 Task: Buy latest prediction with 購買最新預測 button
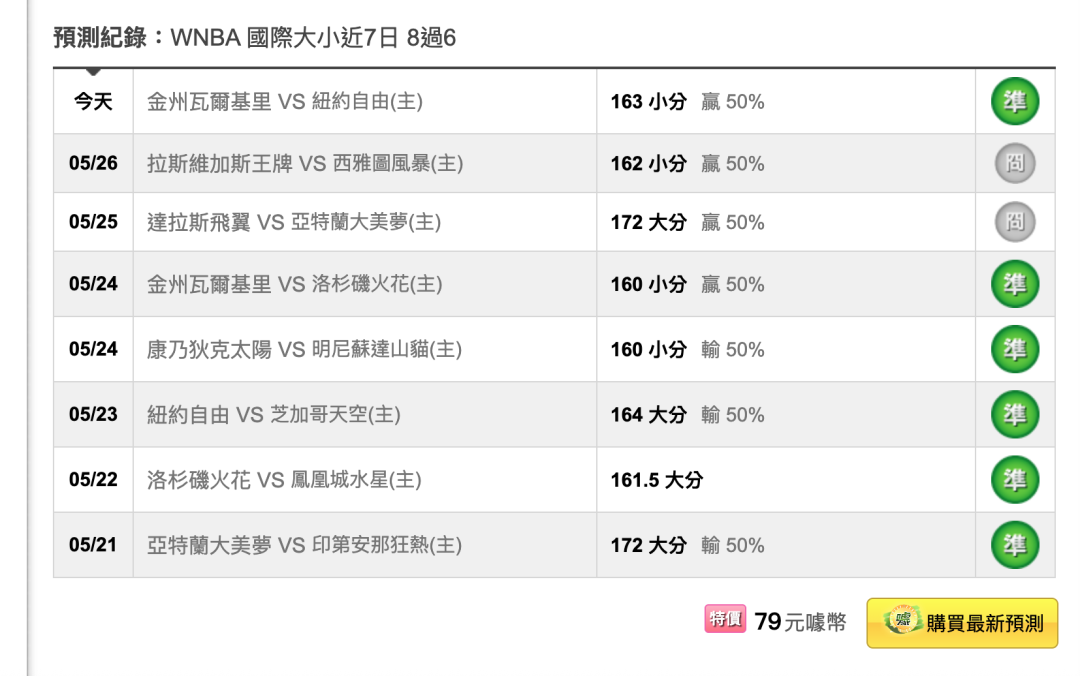pyautogui.click(x=962, y=623)
